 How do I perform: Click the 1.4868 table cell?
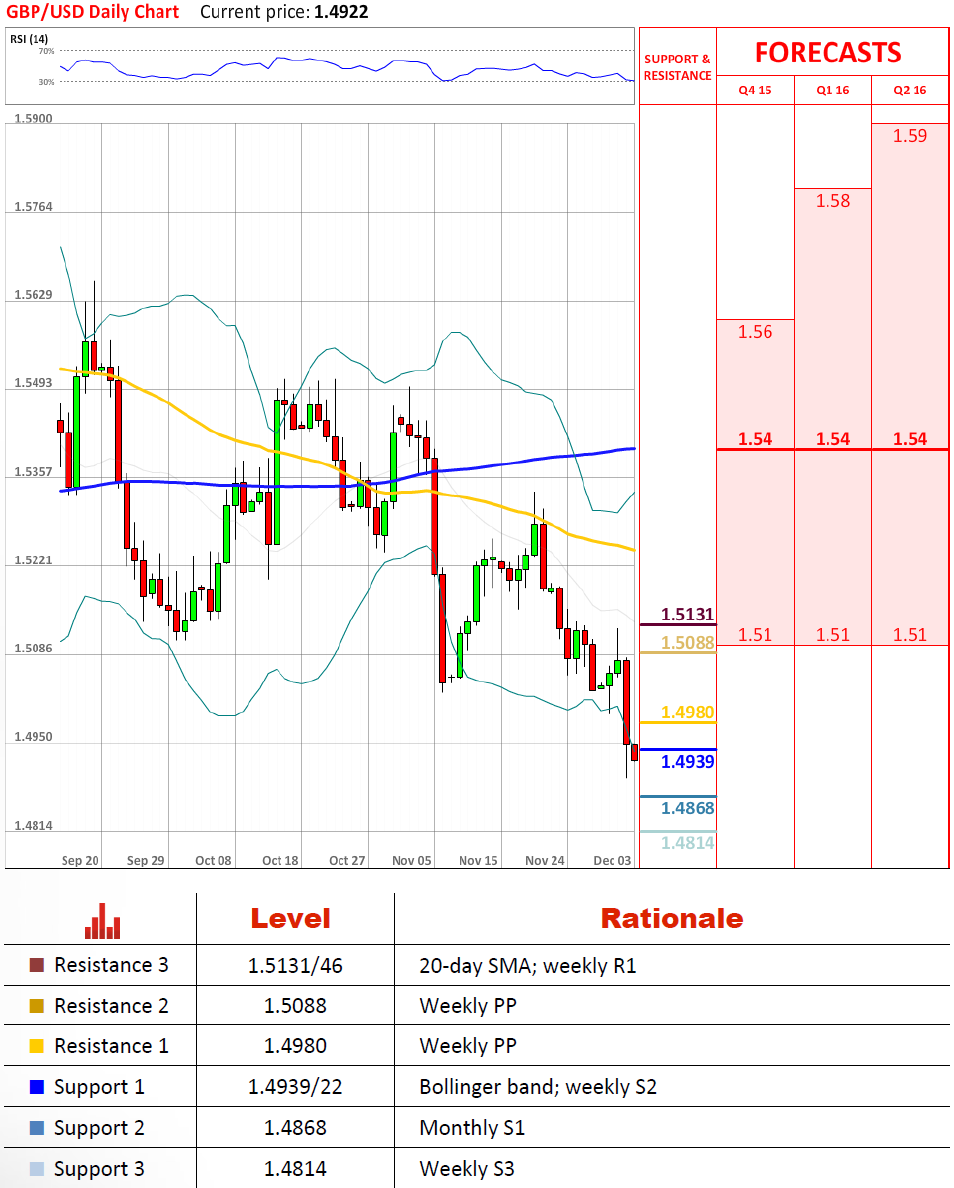(295, 1128)
